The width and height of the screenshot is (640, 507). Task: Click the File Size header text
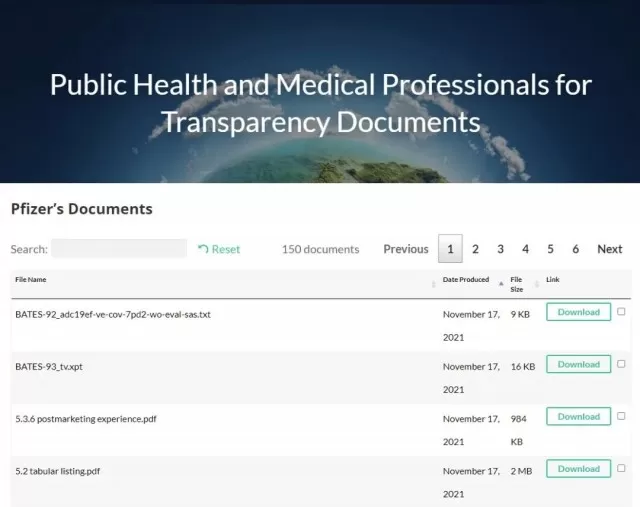(x=516, y=284)
